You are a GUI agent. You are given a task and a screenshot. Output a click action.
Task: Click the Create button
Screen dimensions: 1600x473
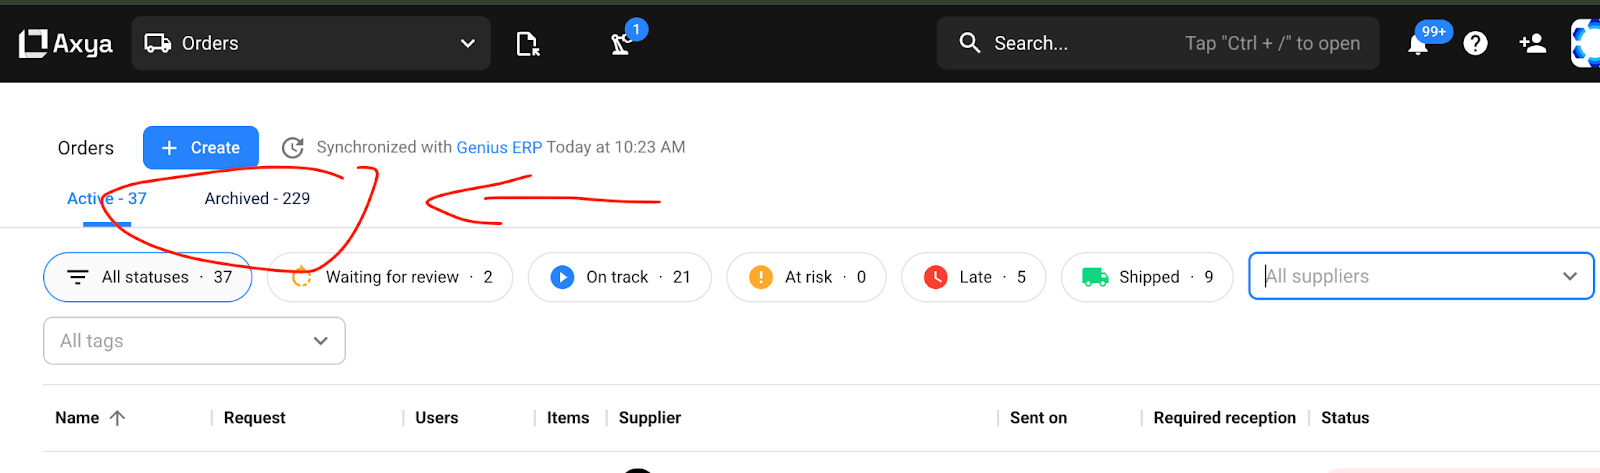coord(201,148)
